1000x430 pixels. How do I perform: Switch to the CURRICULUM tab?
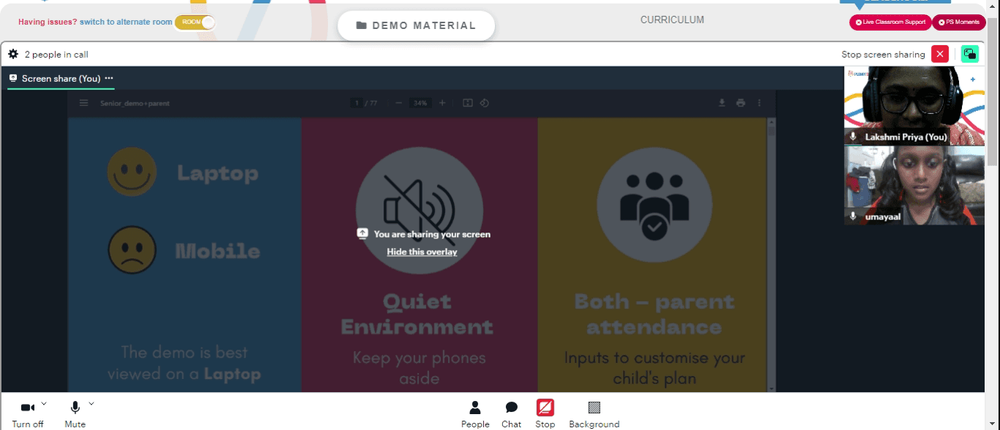[x=672, y=20]
